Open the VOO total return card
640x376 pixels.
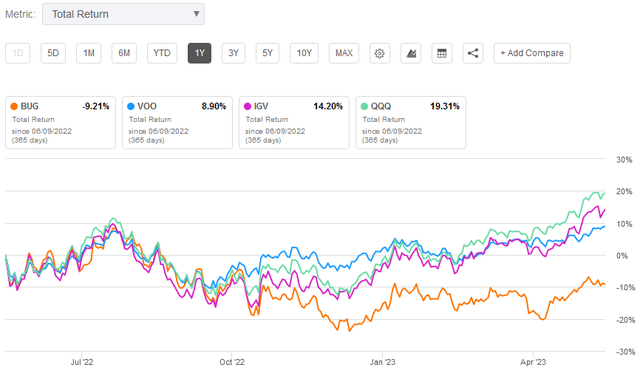point(177,122)
